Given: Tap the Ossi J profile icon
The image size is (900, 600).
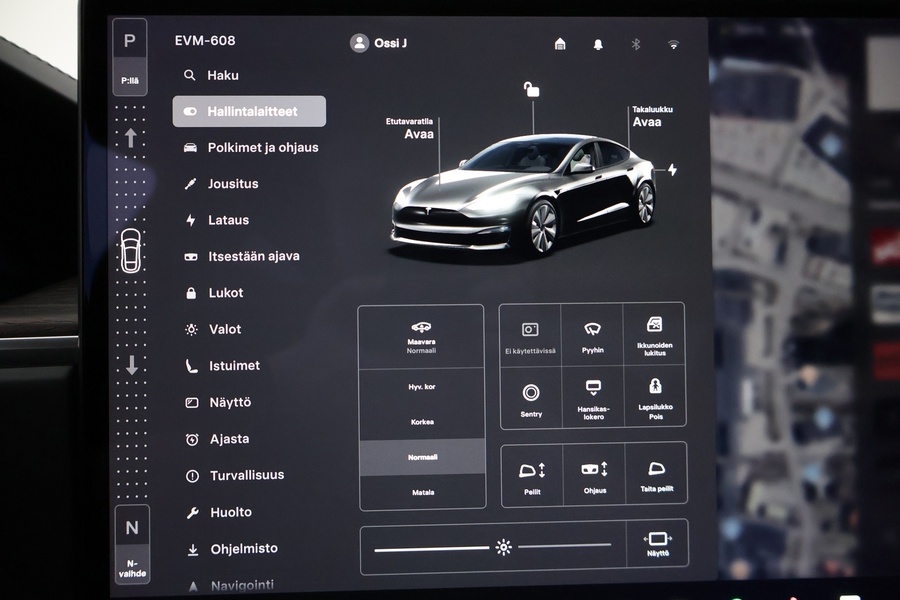Looking at the screenshot, I should click(x=359, y=43).
